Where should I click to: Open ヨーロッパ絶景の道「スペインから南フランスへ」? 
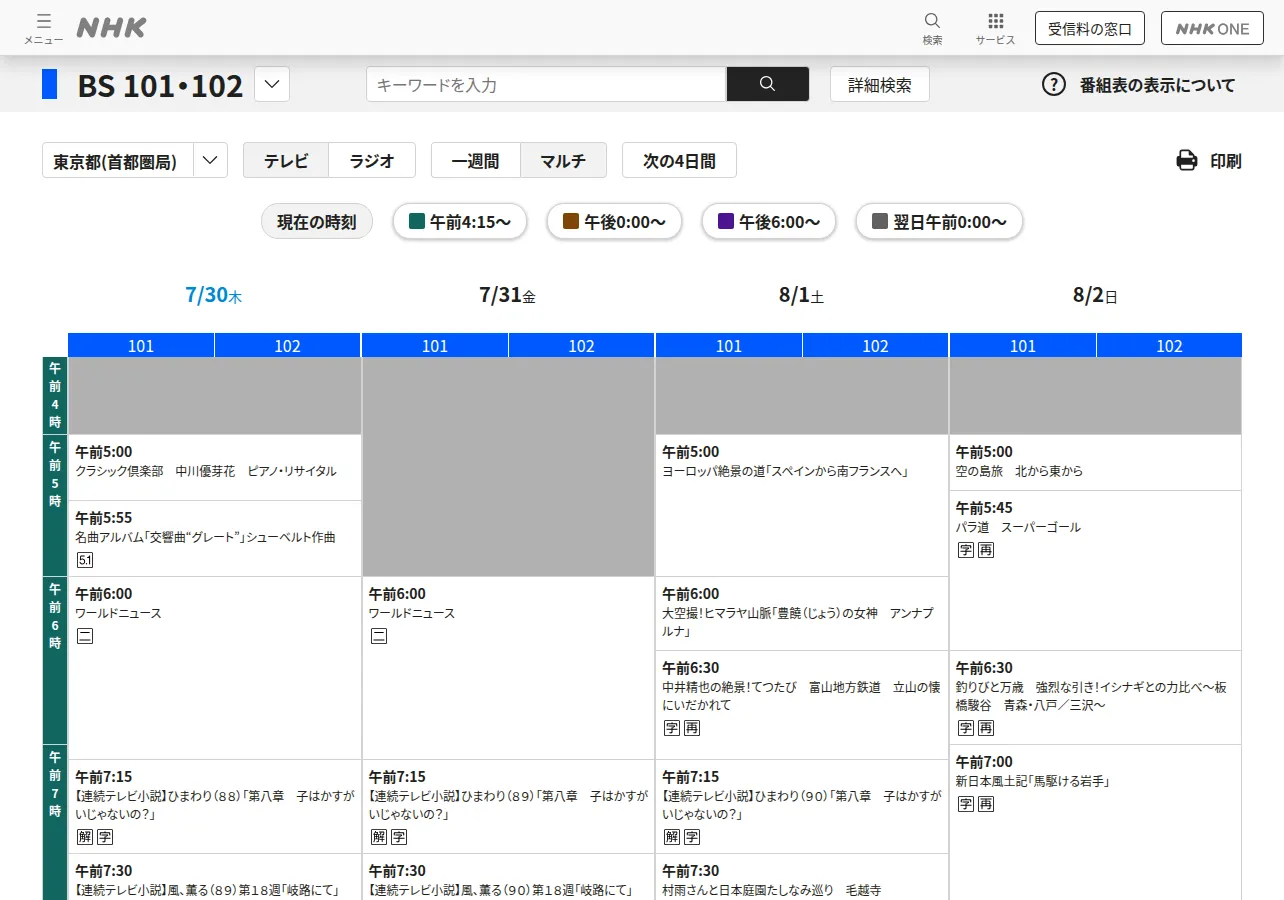click(785, 471)
